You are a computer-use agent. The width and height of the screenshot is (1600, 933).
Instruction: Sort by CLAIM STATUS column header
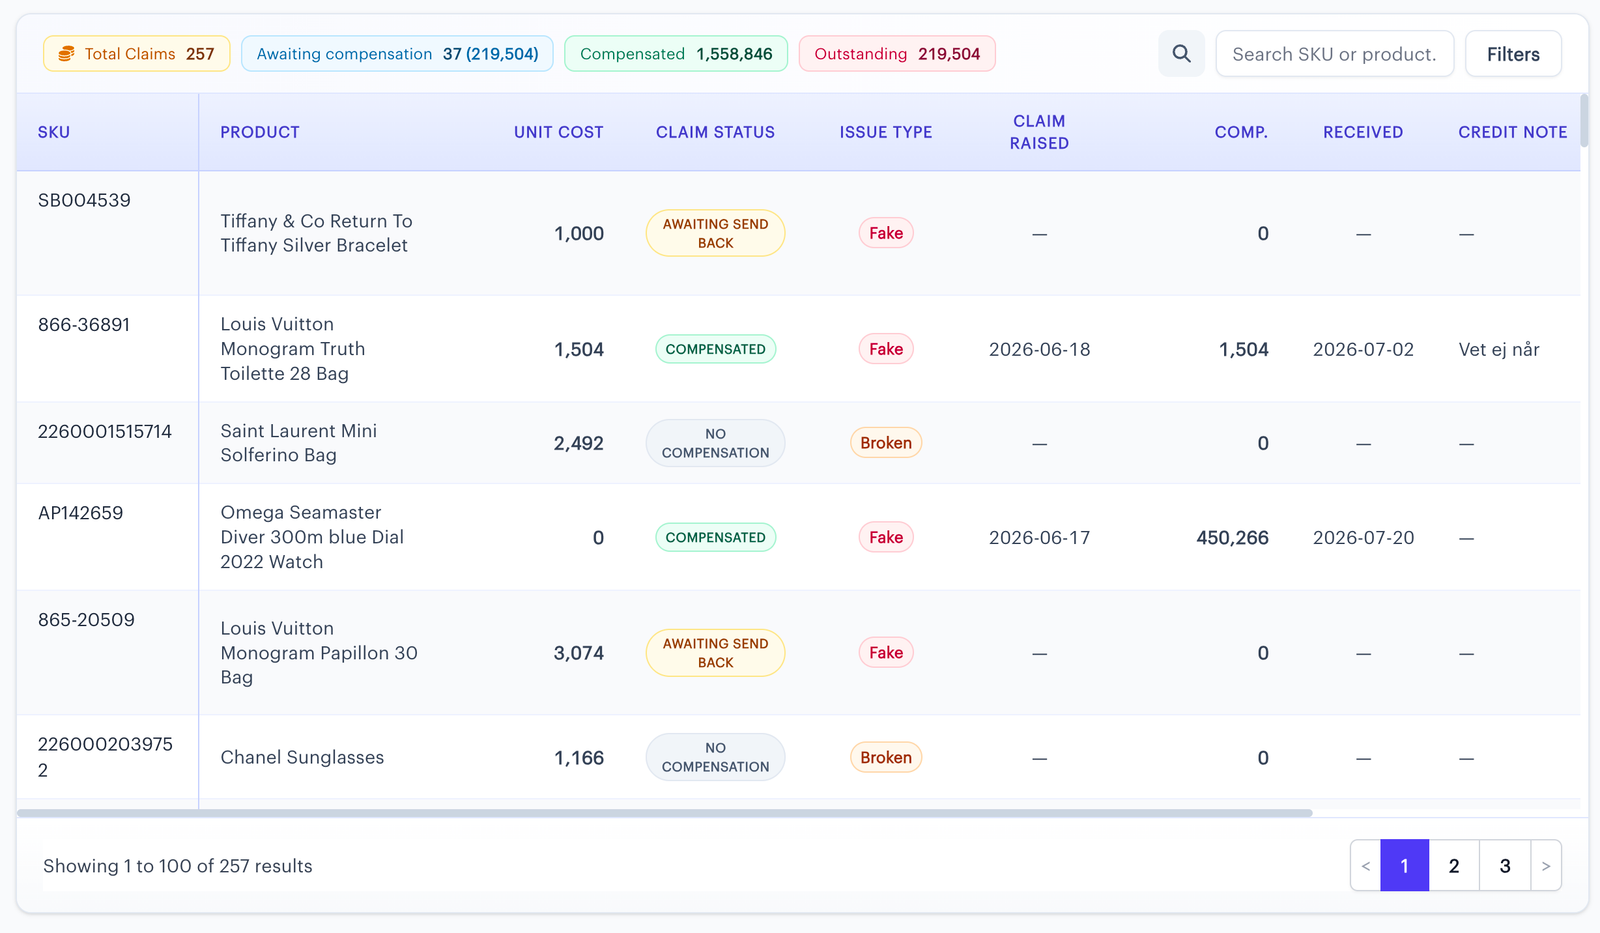coord(715,132)
